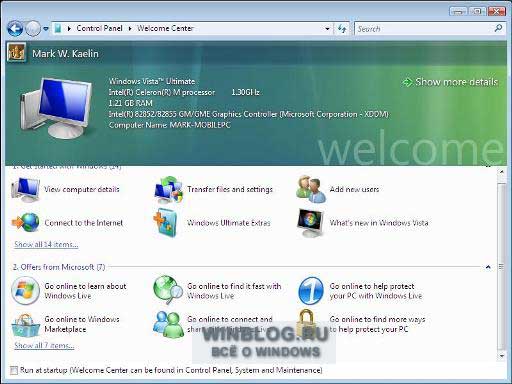The height and width of the screenshot is (384, 512).
Task: Click Show all 14 items link
Action: pyautogui.click(x=46, y=244)
